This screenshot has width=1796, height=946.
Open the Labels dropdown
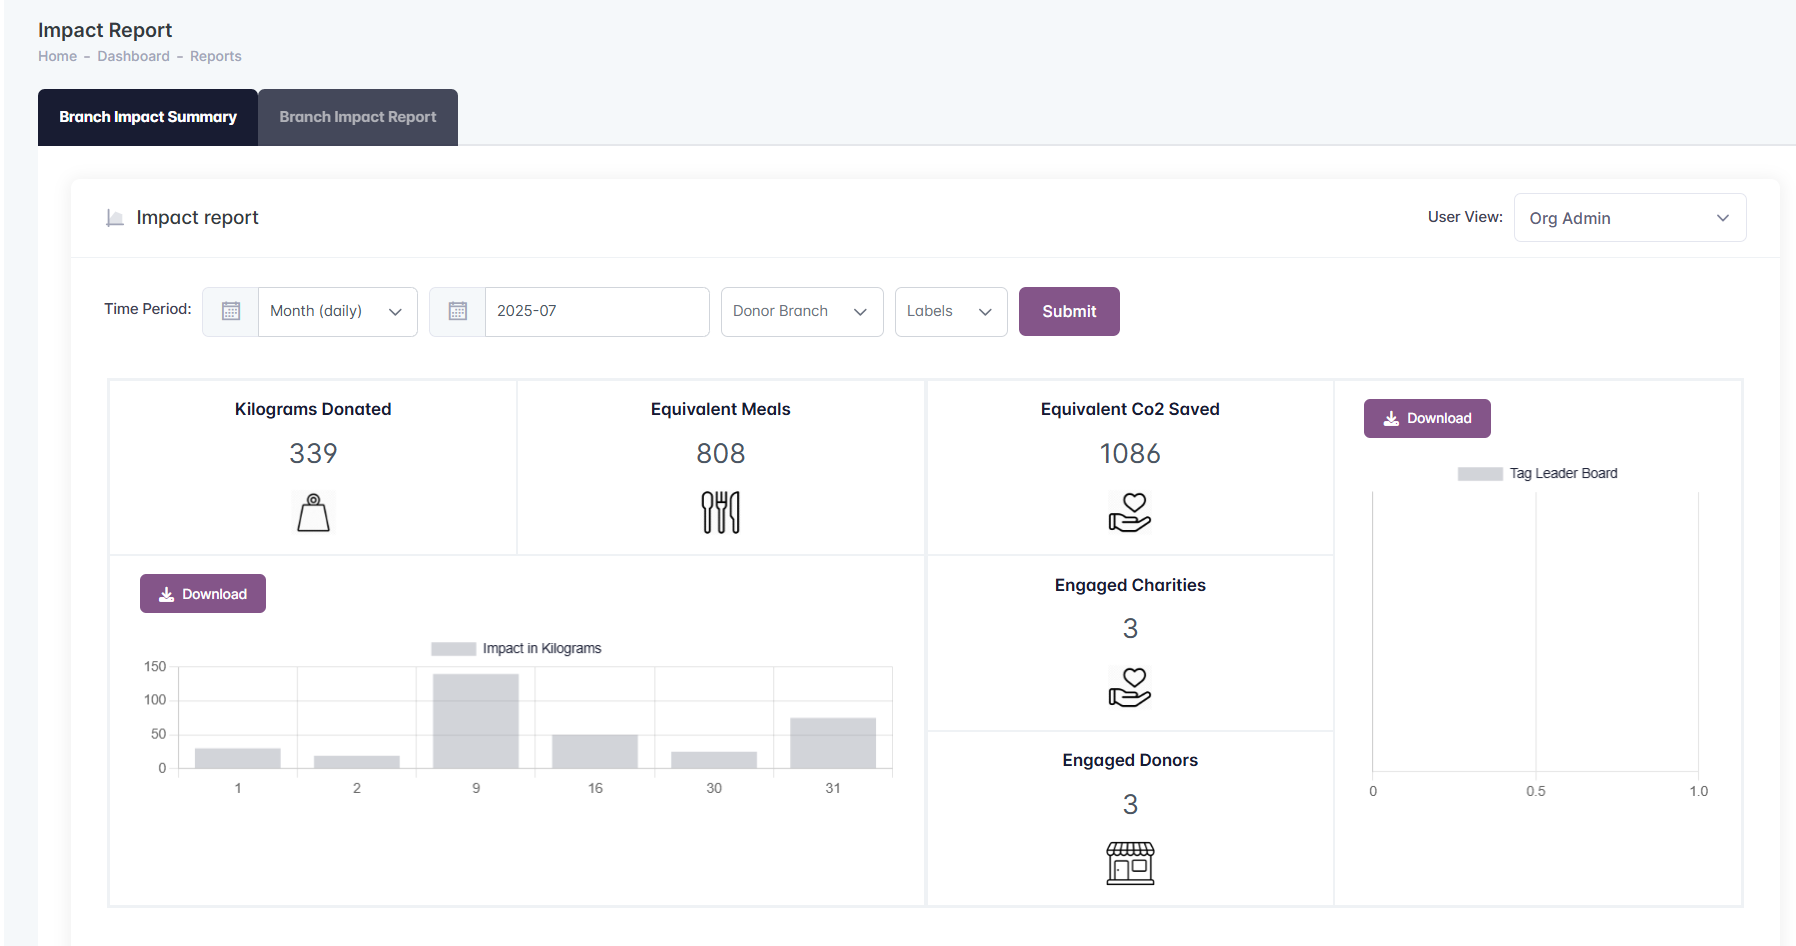950,312
